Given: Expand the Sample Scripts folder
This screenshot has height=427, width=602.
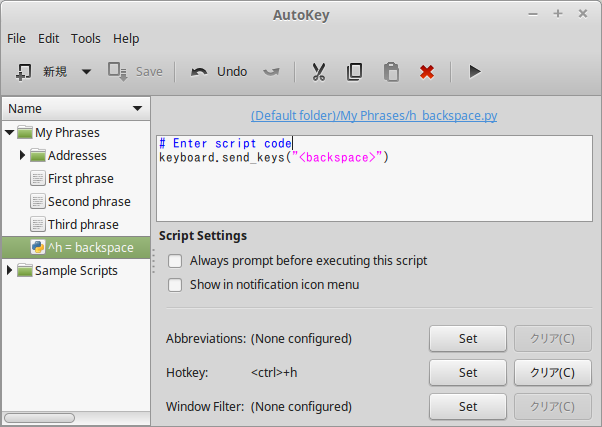Looking at the screenshot, I should point(10,270).
